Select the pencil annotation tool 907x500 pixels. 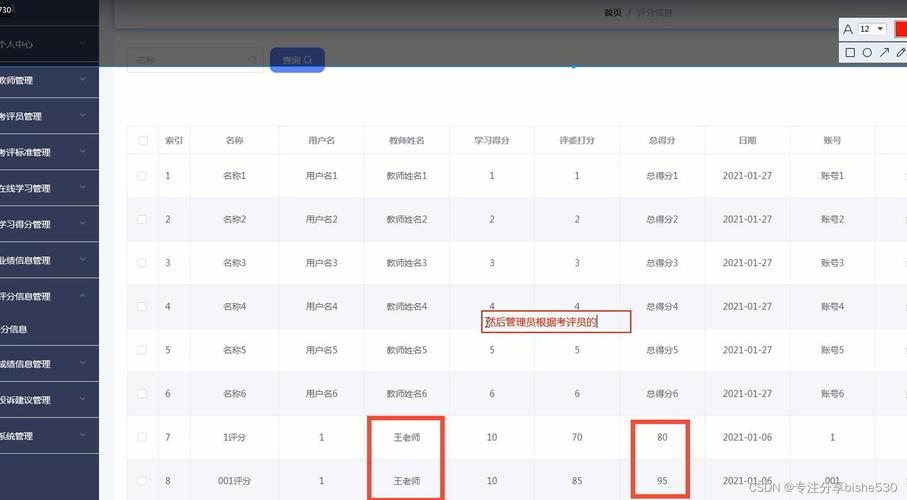pos(901,53)
